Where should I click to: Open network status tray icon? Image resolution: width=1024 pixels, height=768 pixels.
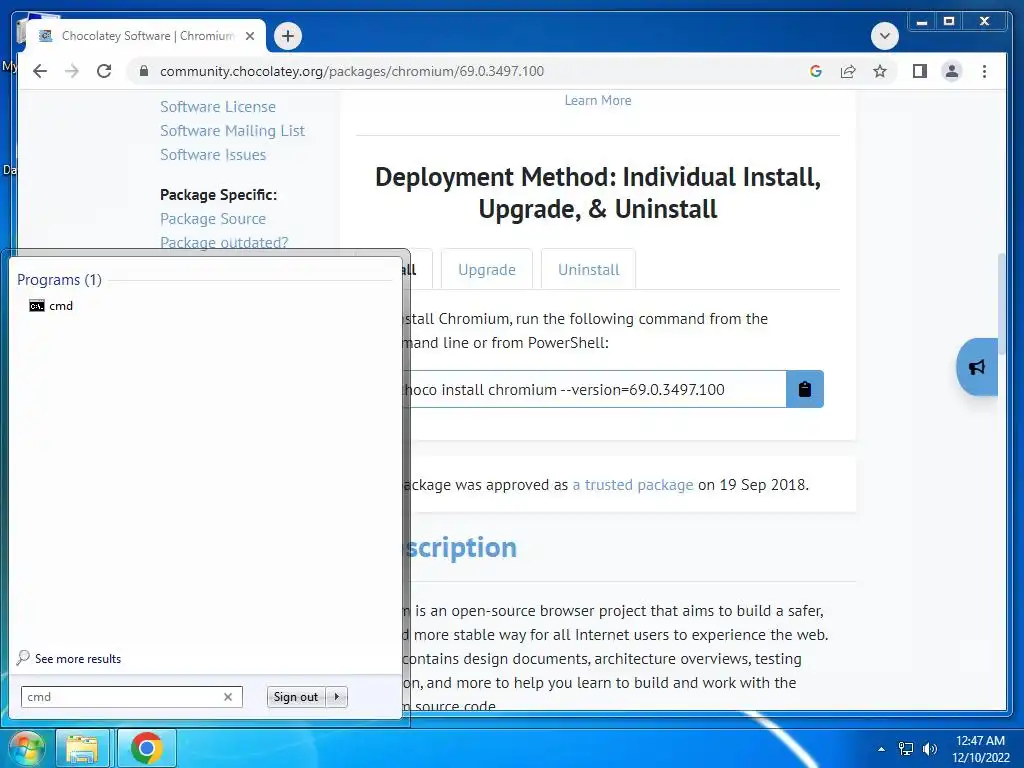point(906,749)
